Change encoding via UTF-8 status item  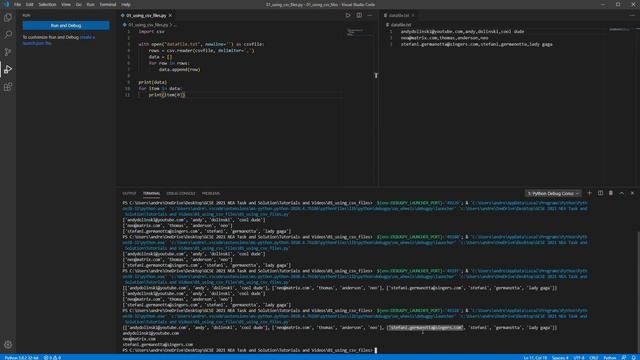click(579, 358)
